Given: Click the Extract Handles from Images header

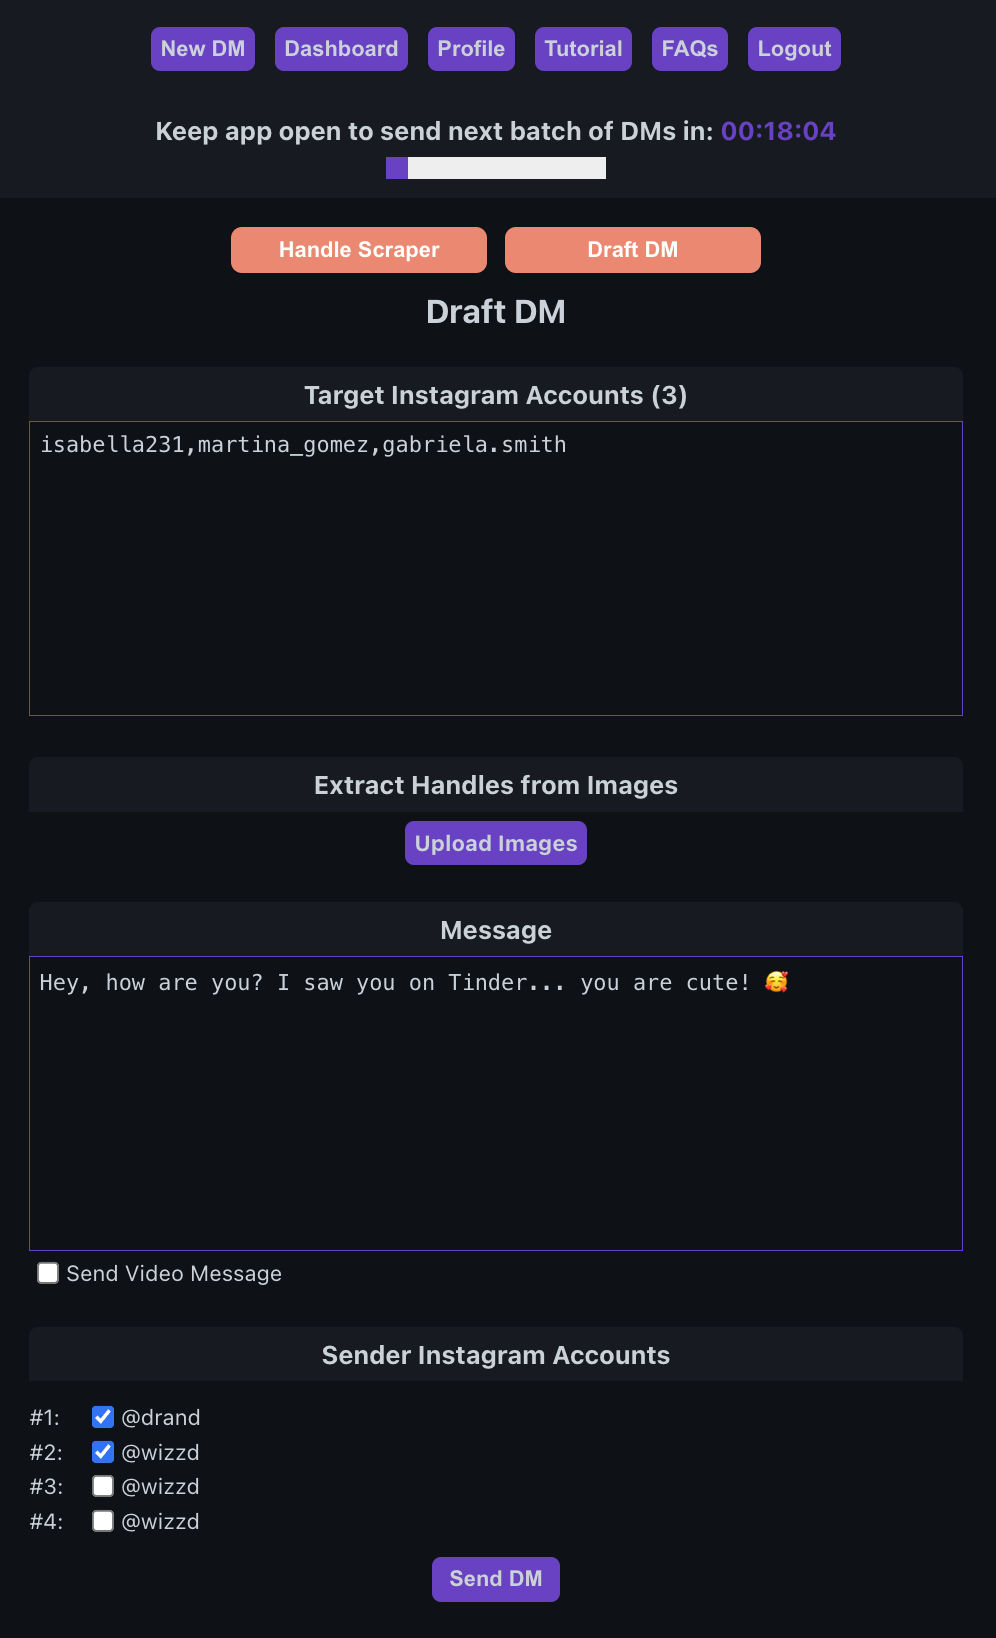Looking at the screenshot, I should [496, 785].
